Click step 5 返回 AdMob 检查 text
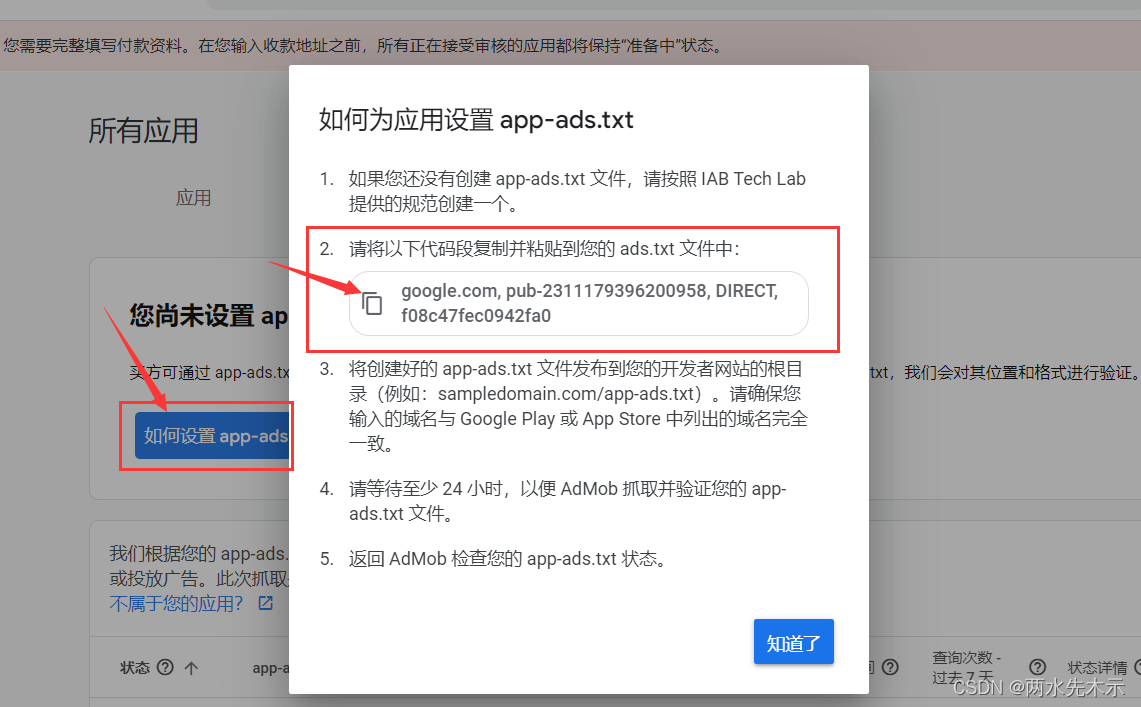This screenshot has width=1141, height=707. (x=508, y=559)
